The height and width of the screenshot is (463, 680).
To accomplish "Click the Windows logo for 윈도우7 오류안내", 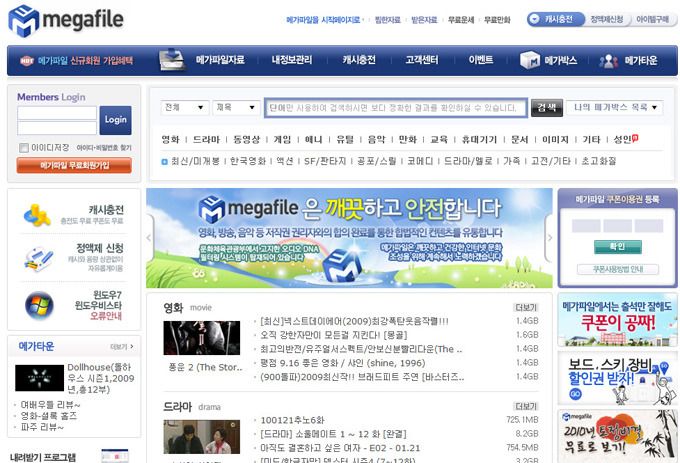I will [39, 305].
